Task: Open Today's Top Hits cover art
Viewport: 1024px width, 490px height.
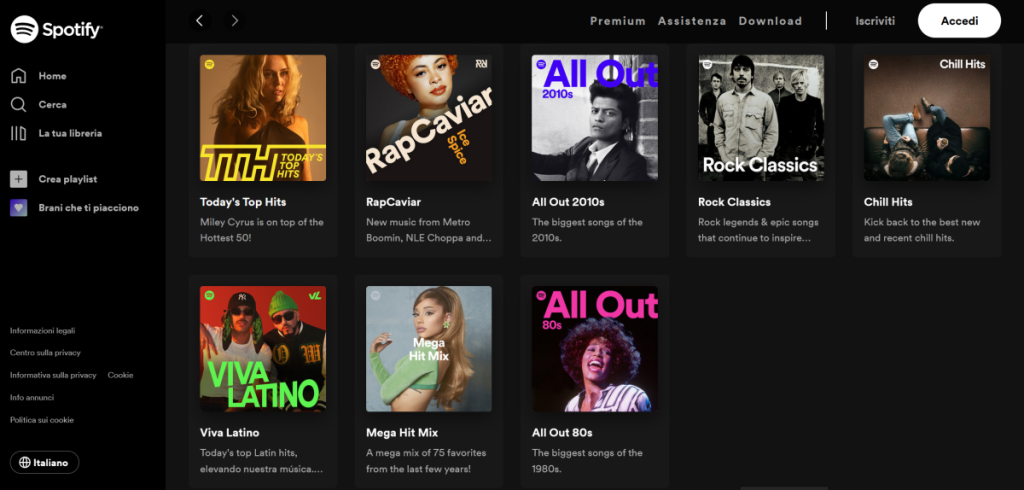Action: [x=263, y=118]
